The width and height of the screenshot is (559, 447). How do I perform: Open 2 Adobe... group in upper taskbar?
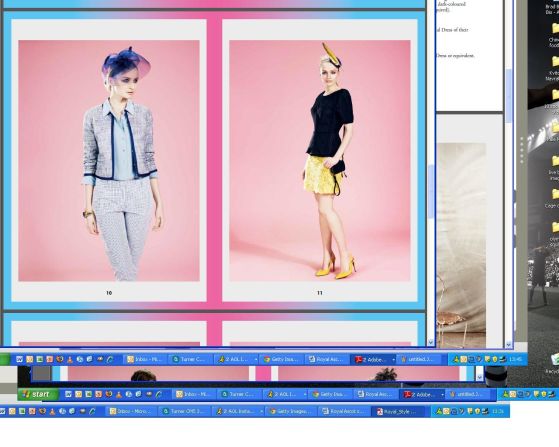tap(374, 359)
